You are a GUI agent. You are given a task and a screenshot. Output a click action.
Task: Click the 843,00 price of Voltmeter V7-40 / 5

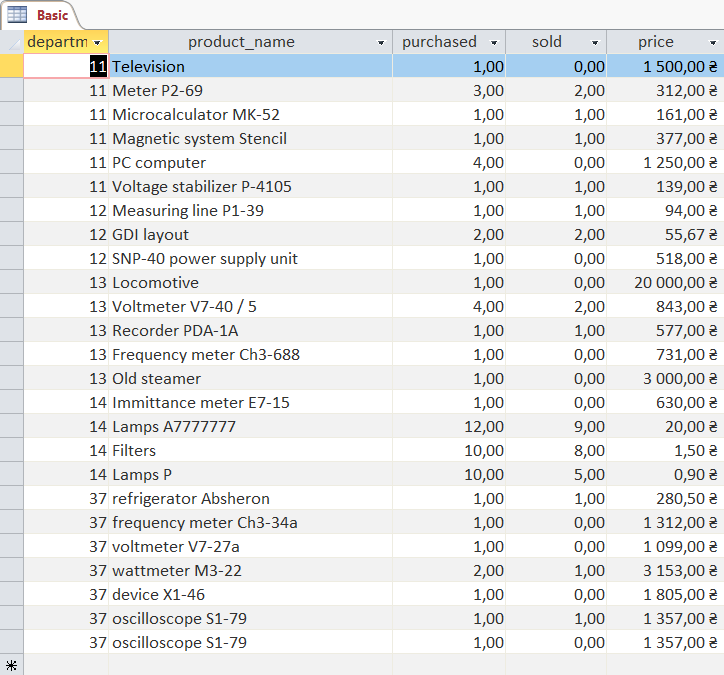coord(665,306)
